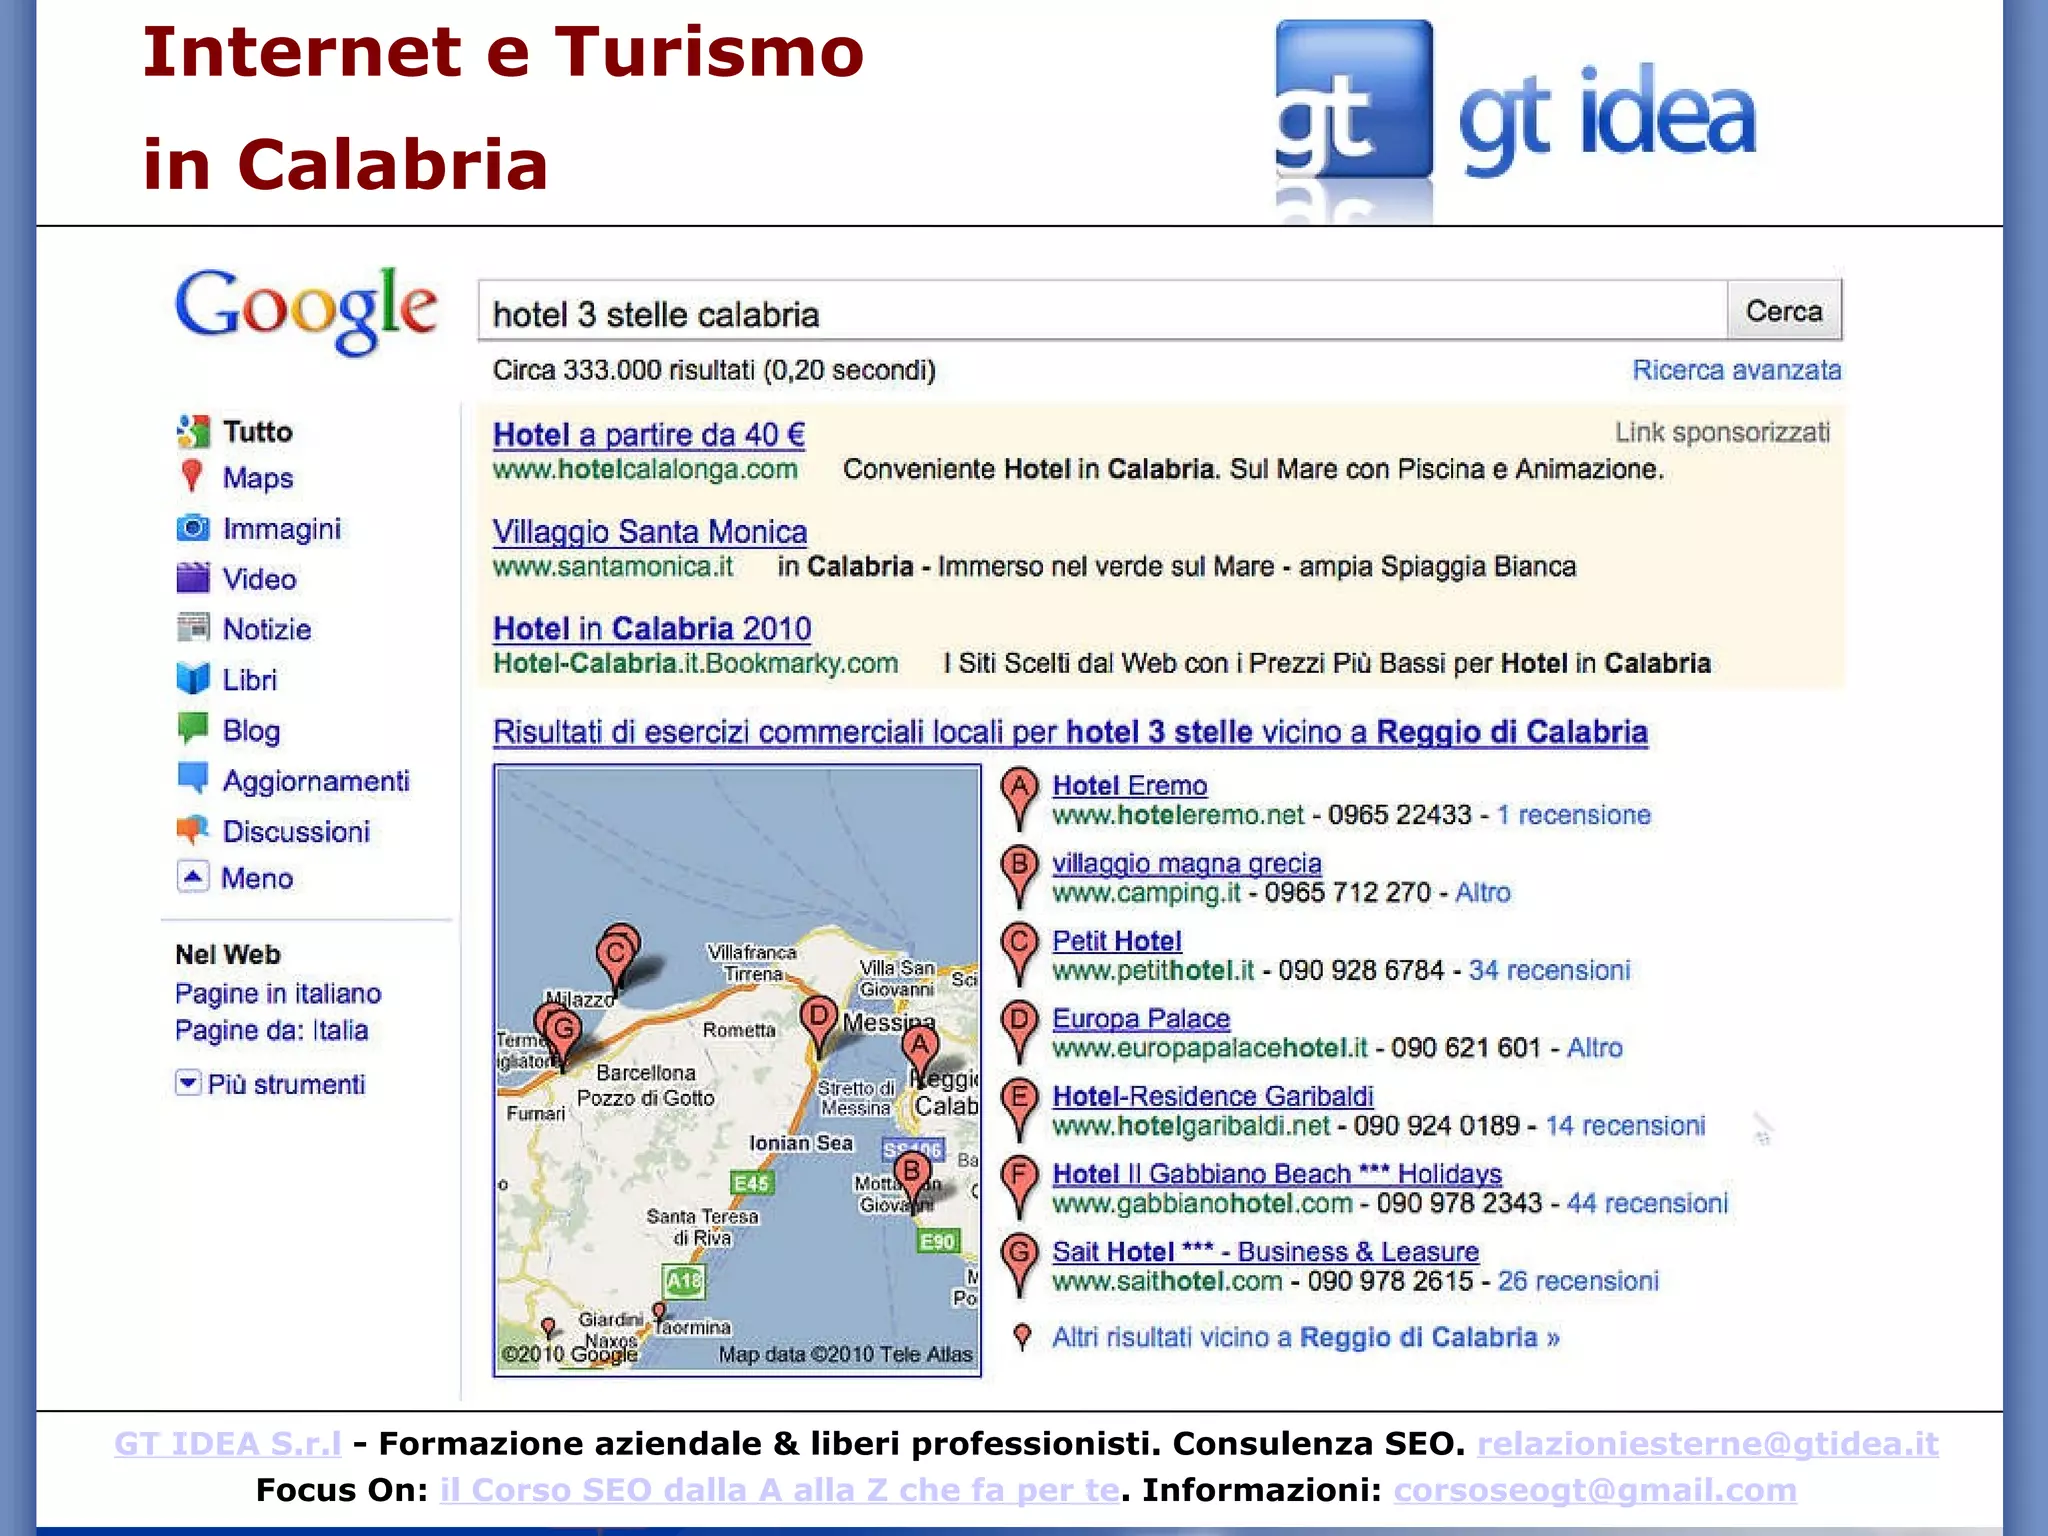Screen dimensions: 2048x1536
Task: Open Ricerca avanzata link
Action: [1736, 370]
